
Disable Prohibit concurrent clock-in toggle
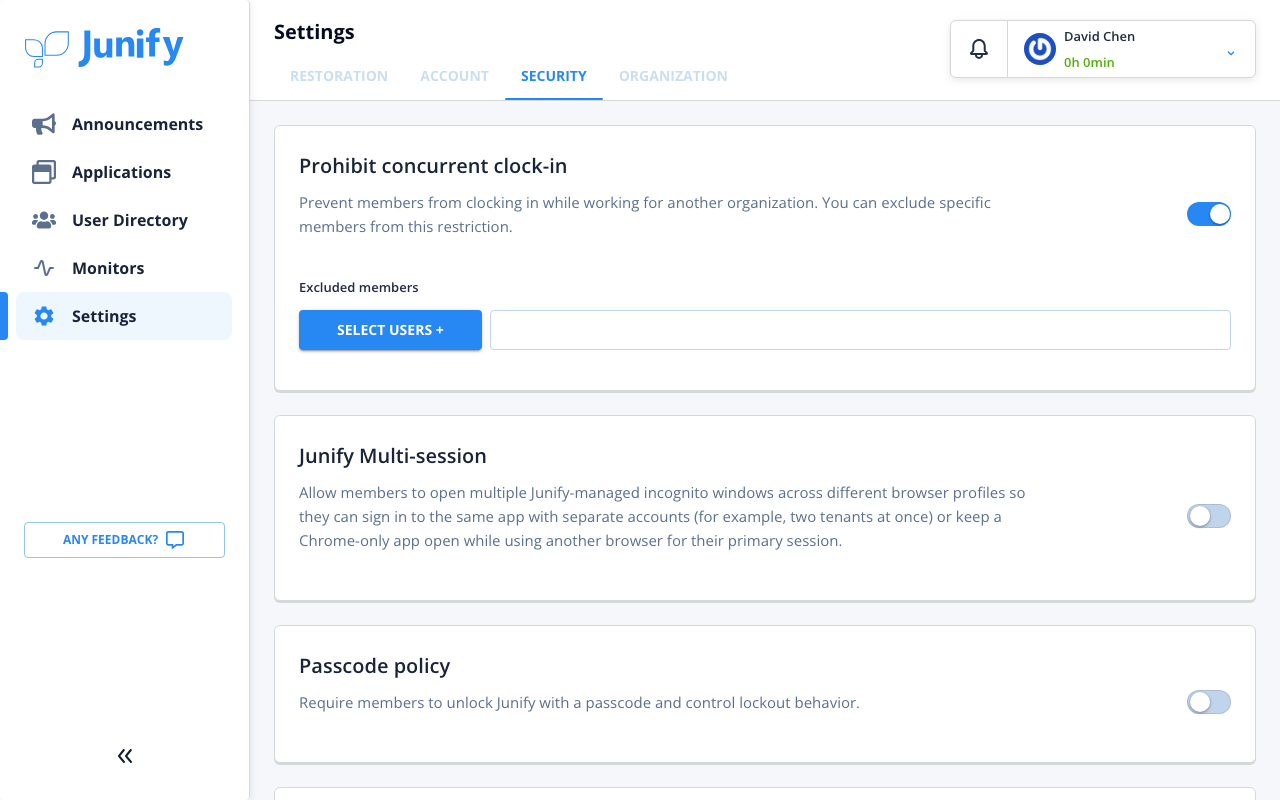(x=1209, y=214)
